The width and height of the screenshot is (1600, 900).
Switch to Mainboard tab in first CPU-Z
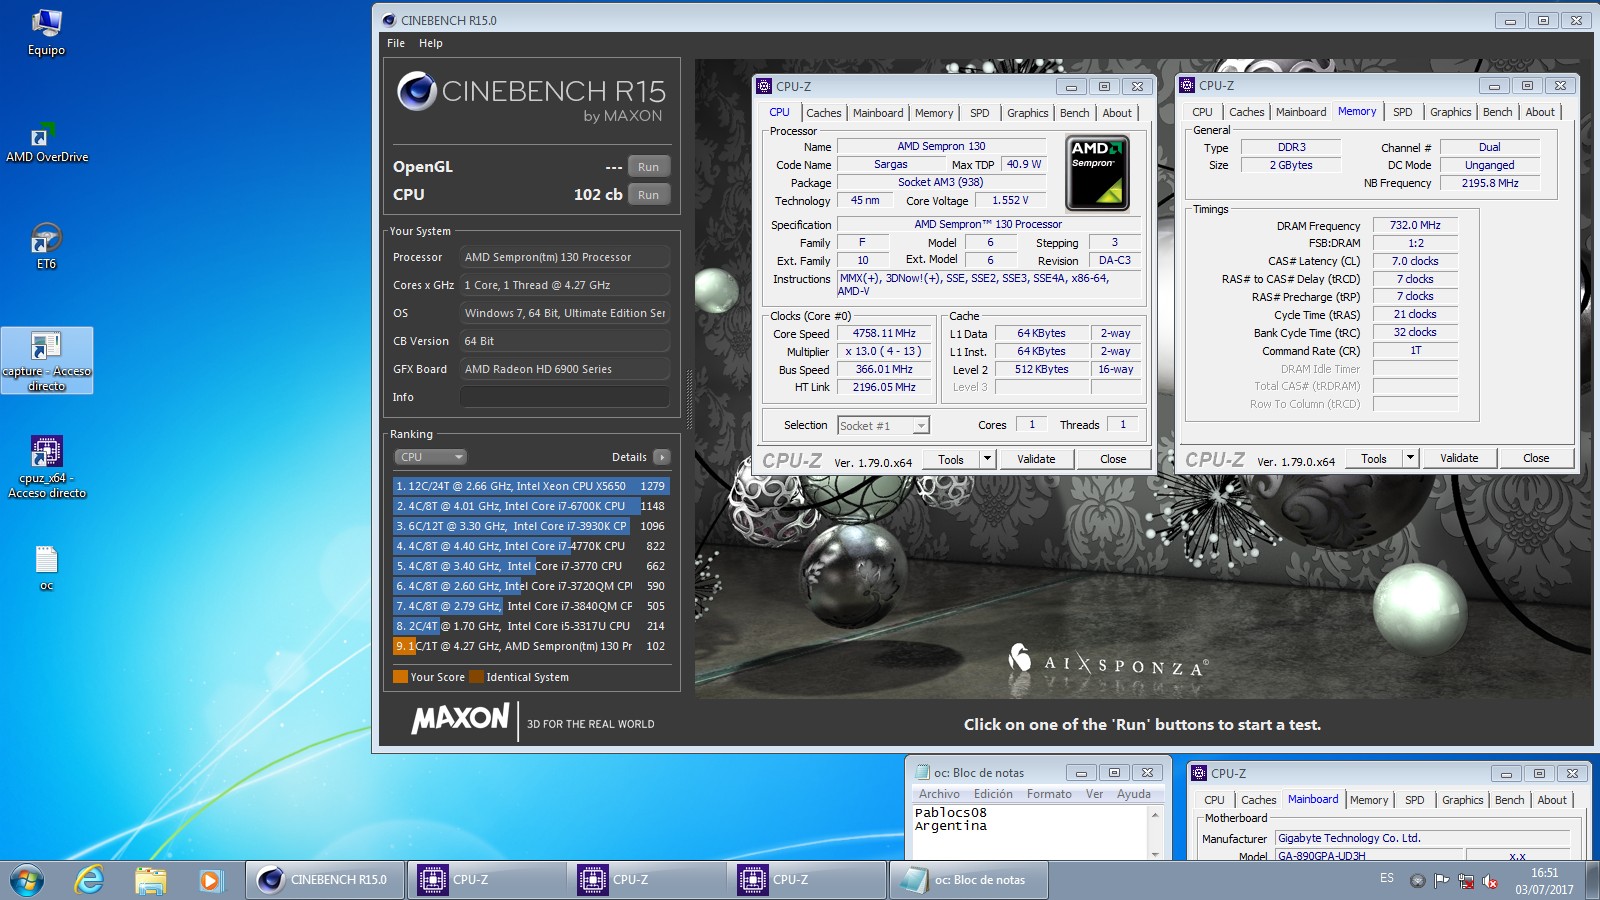click(x=878, y=113)
